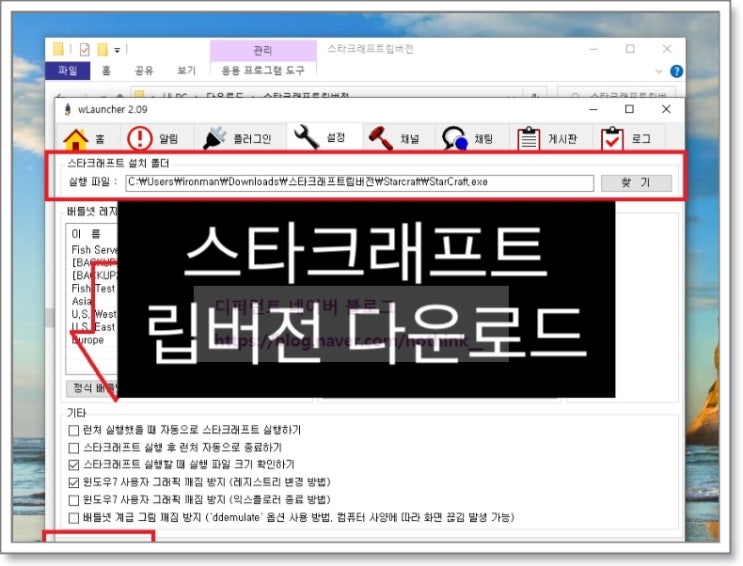Toggle Windows 7 graphics fix registry method

tap(73, 483)
